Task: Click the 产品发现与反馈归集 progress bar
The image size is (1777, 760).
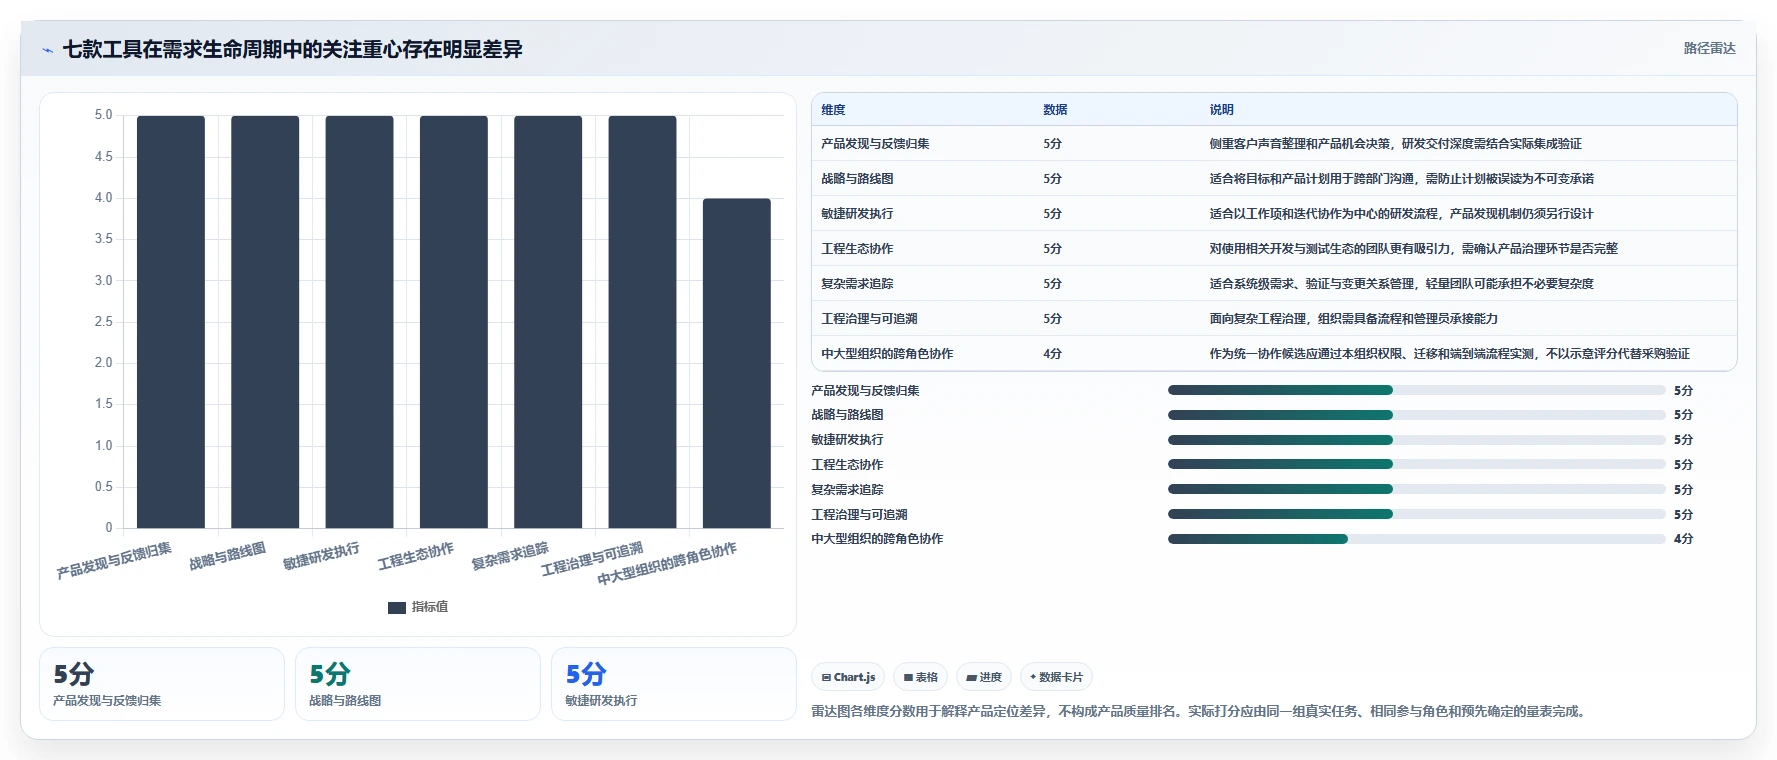Action: click(x=1417, y=390)
